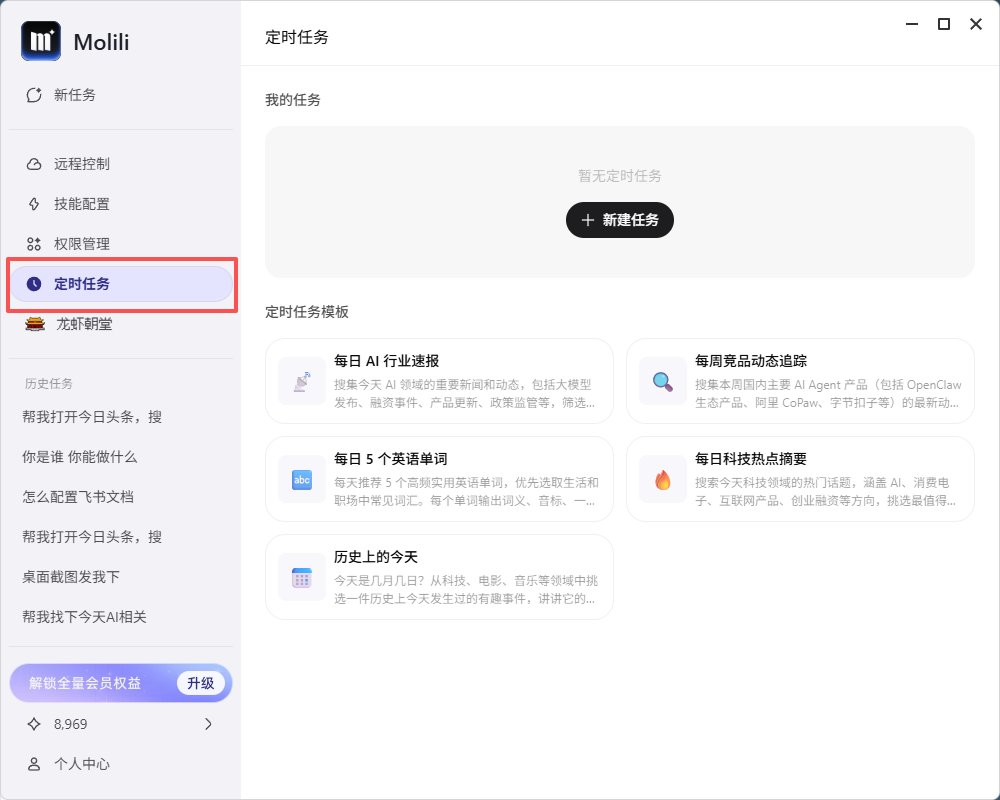This screenshot has height=800, width=1000.
Task: Open 远程控制 via its cloud icon
Action: [x=33, y=164]
